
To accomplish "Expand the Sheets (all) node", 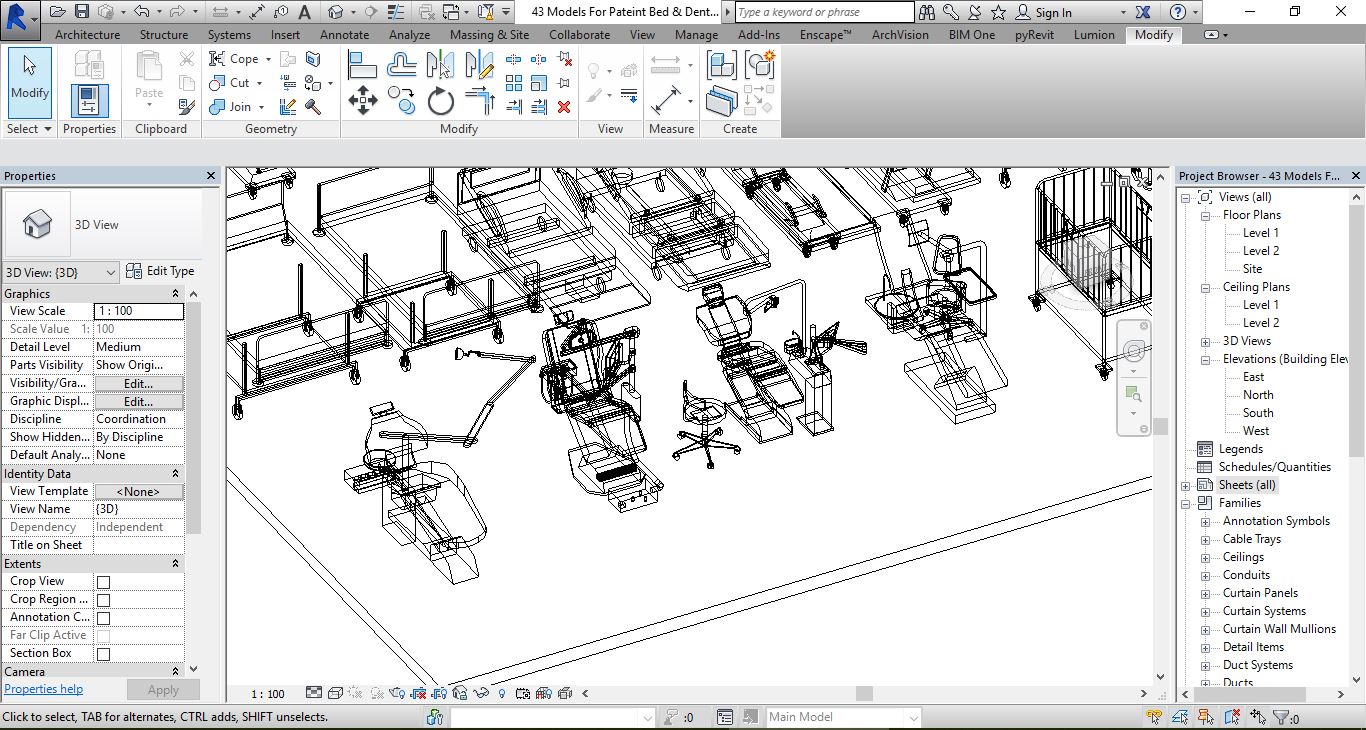I will pyautogui.click(x=1186, y=485).
